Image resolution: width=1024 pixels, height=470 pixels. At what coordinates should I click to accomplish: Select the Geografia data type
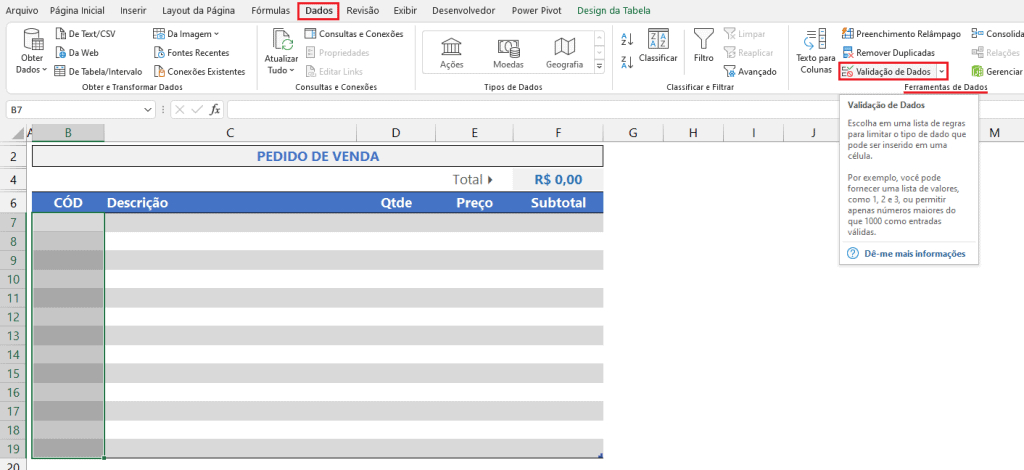[x=564, y=53]
